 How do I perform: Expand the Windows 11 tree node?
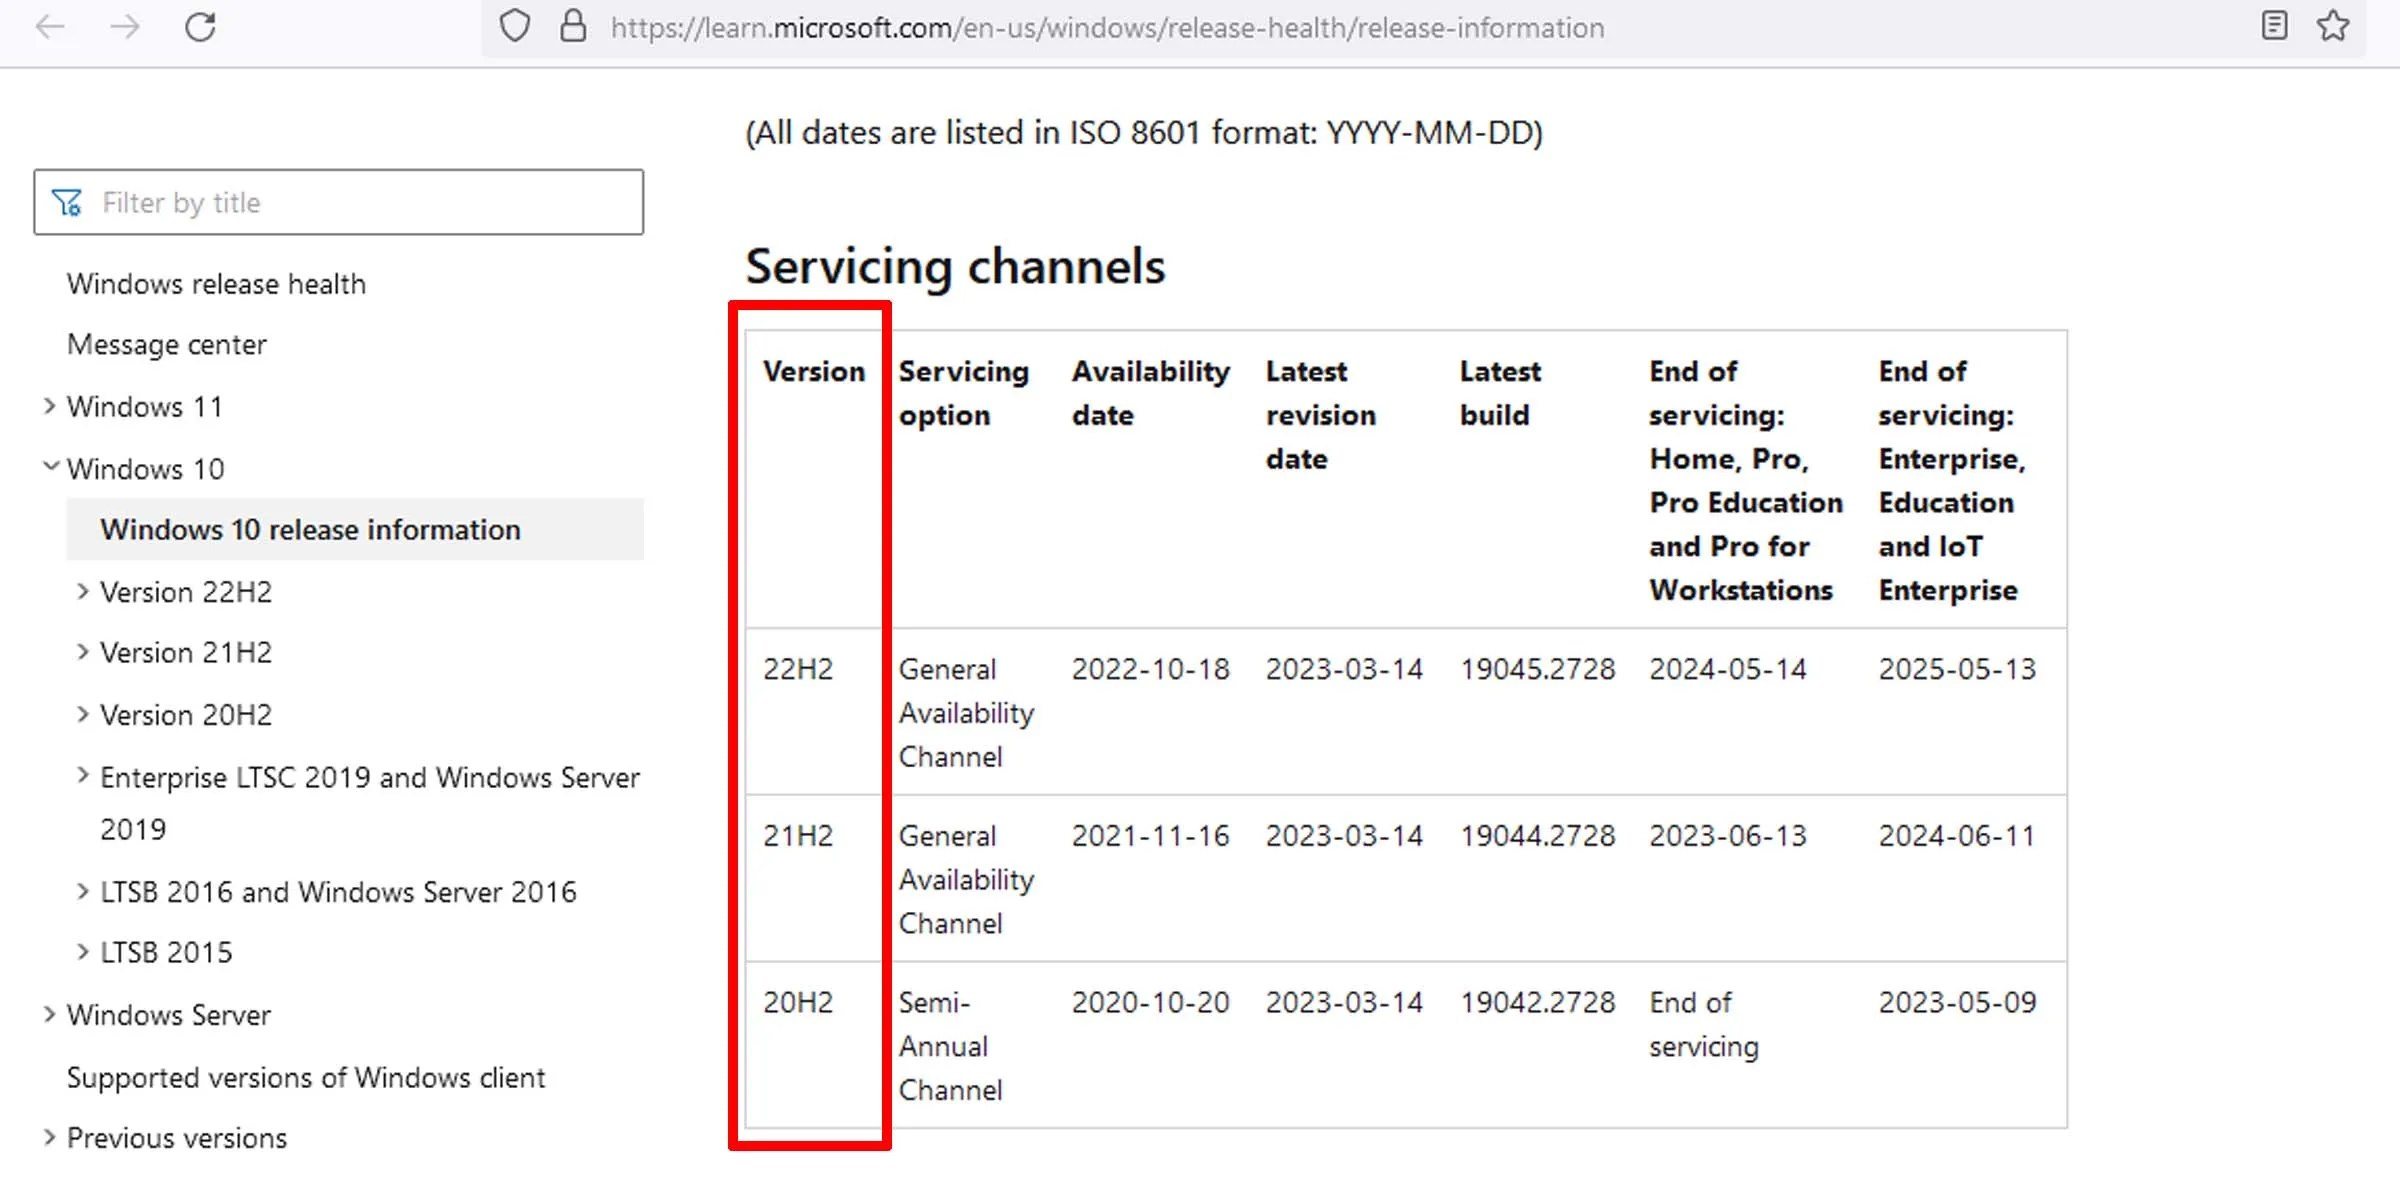49,406
